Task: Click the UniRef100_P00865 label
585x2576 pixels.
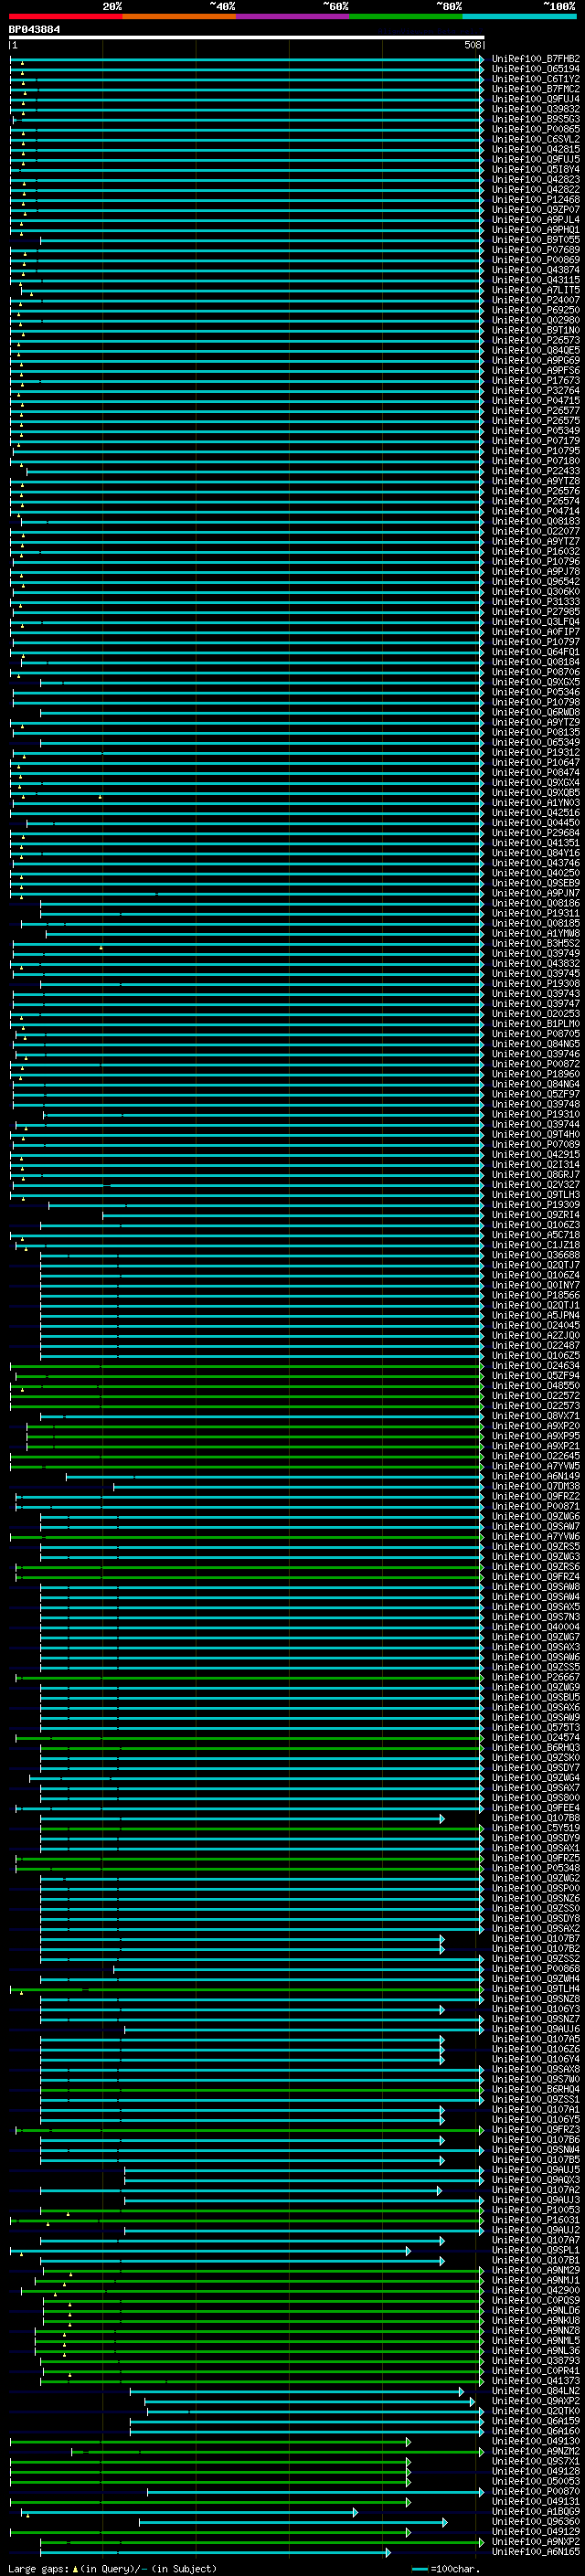Action: tap(535, 129)
